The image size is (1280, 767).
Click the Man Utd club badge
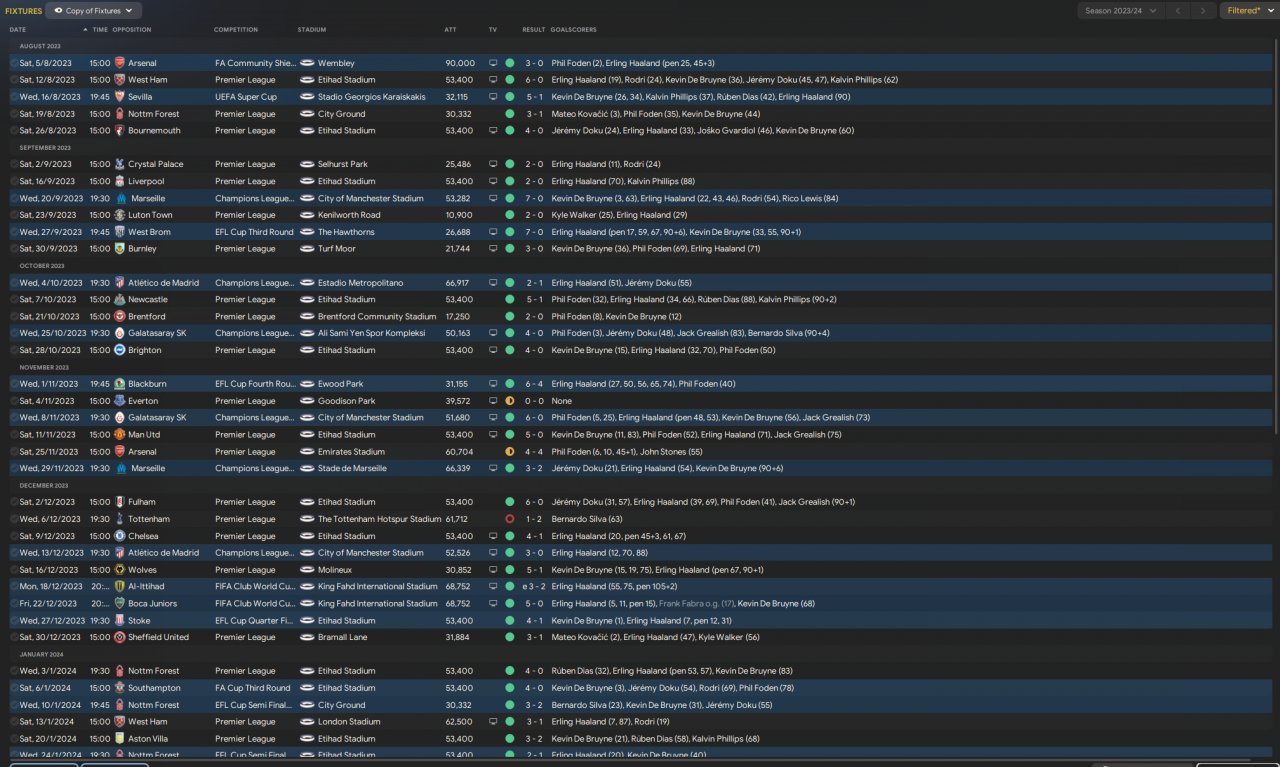click(x=120, y=435)
